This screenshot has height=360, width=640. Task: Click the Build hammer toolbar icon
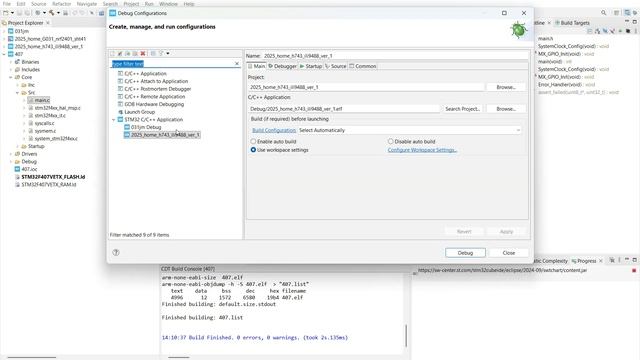coord(51,13)
